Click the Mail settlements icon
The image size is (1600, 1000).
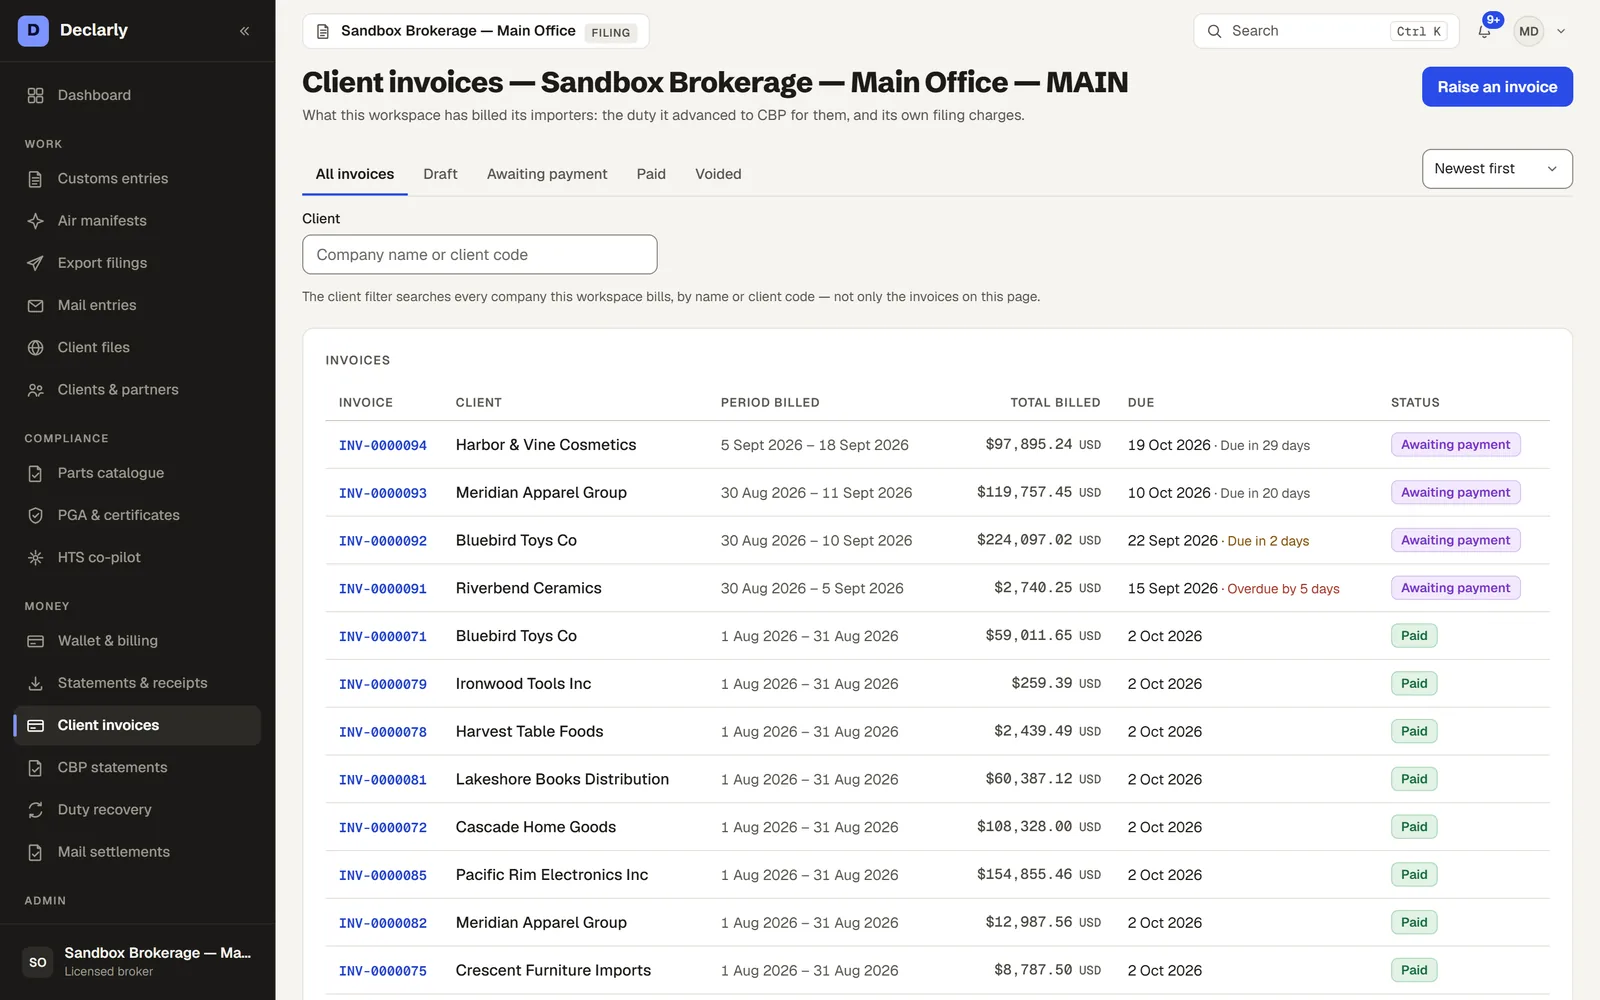pos(35,852)
